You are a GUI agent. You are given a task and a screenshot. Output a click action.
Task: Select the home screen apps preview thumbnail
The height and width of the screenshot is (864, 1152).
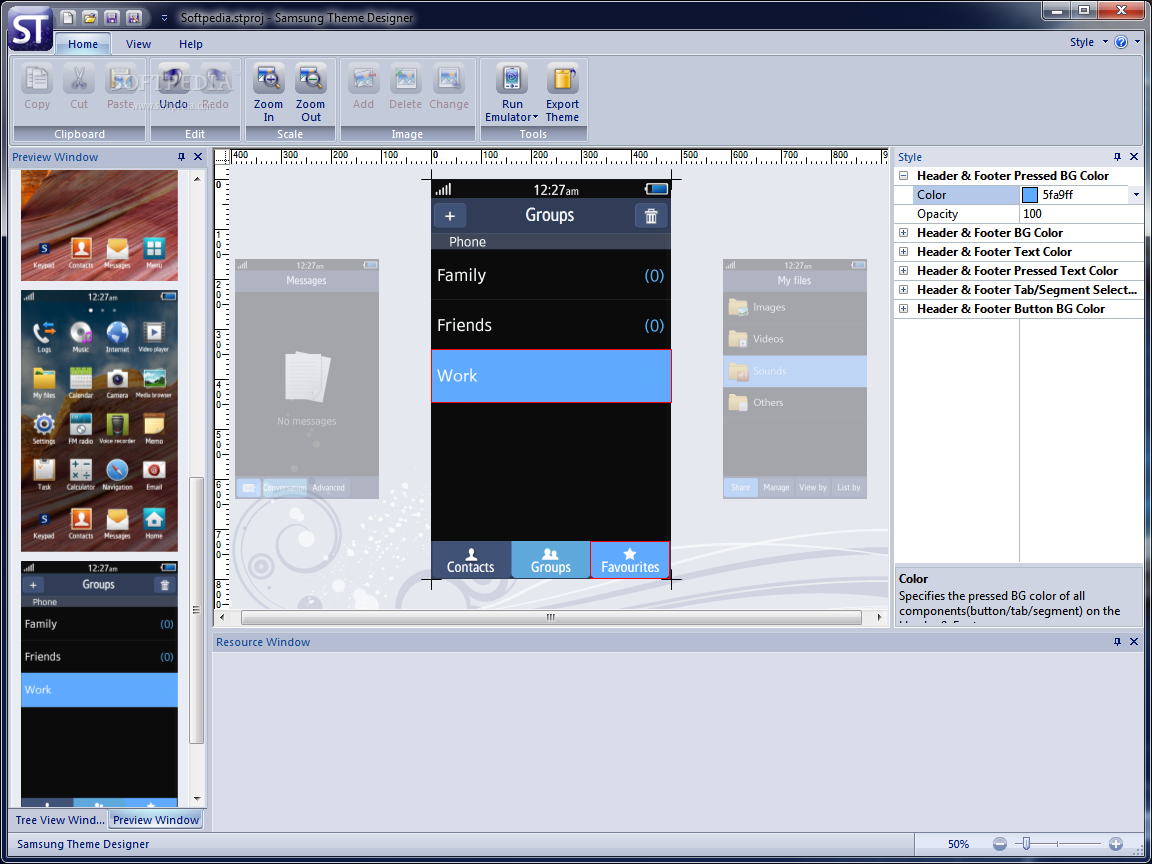99,420
